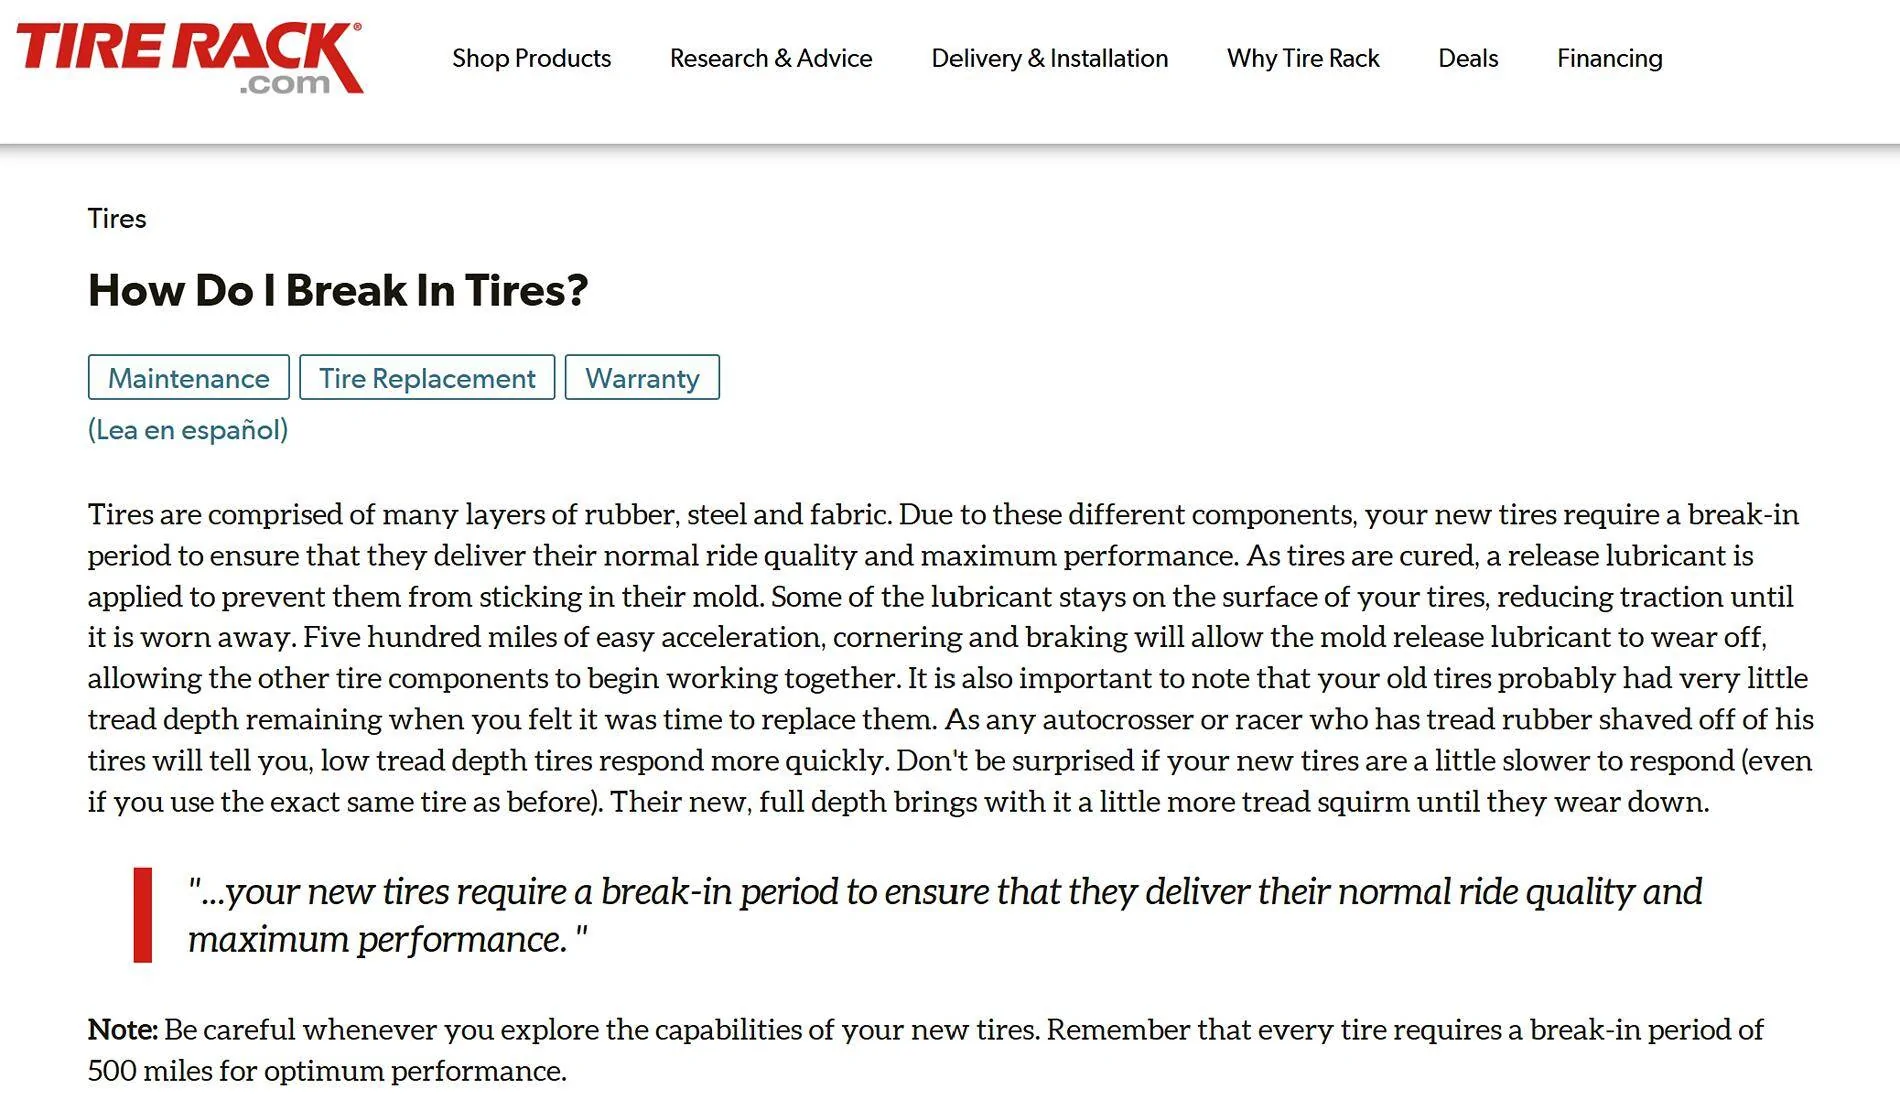Click the italic pull quote text

944,915
